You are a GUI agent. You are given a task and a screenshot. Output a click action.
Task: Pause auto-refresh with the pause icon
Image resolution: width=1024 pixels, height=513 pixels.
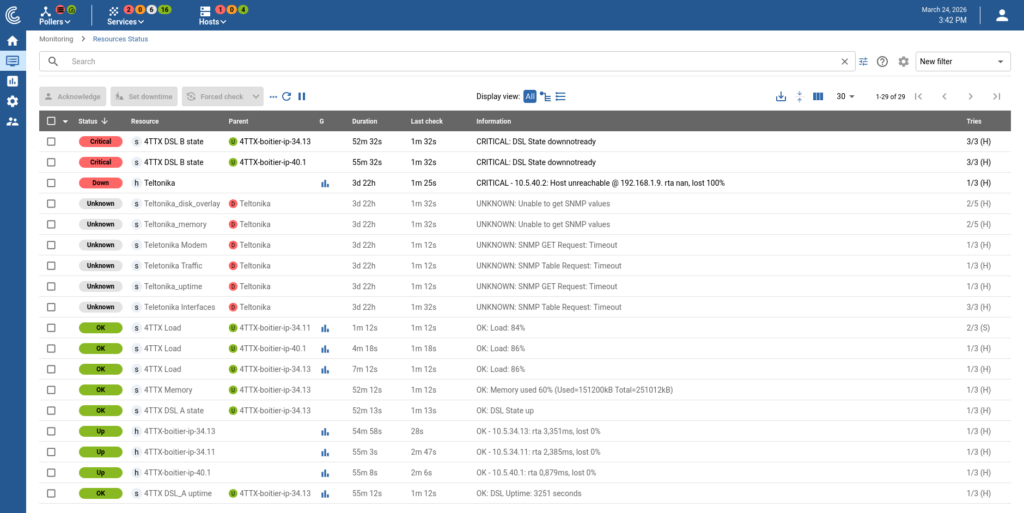coord(302,97)
